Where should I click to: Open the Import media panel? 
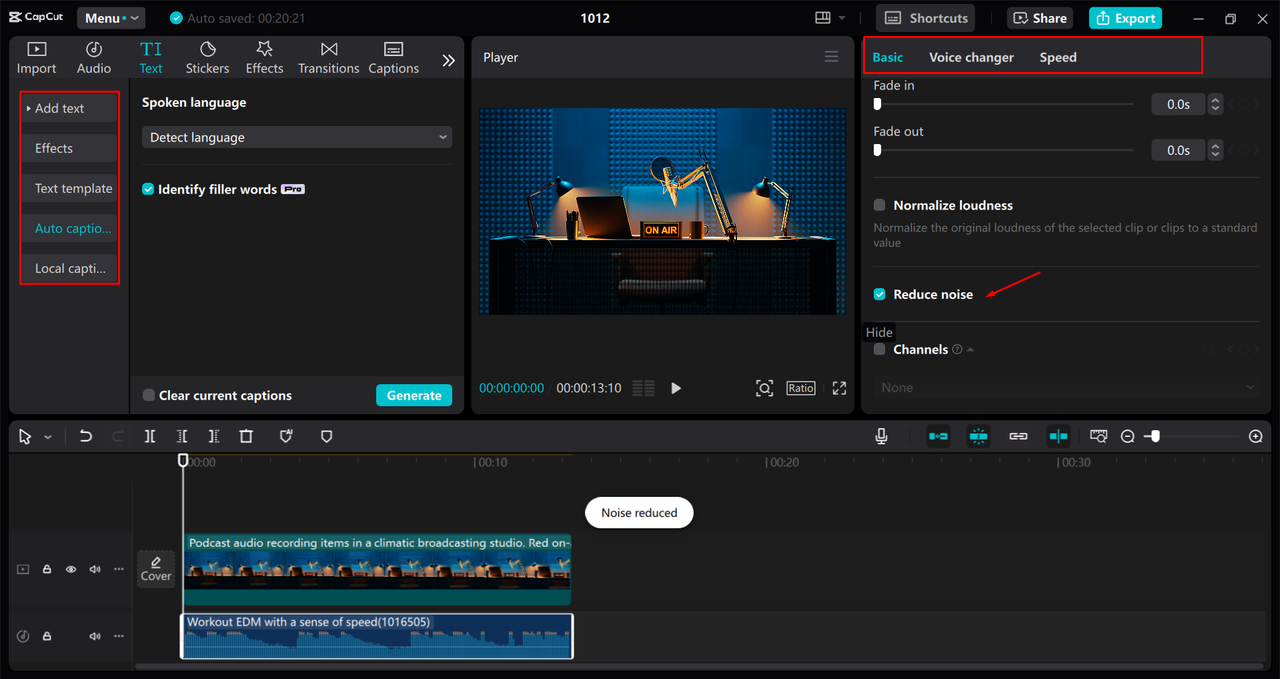36,58
